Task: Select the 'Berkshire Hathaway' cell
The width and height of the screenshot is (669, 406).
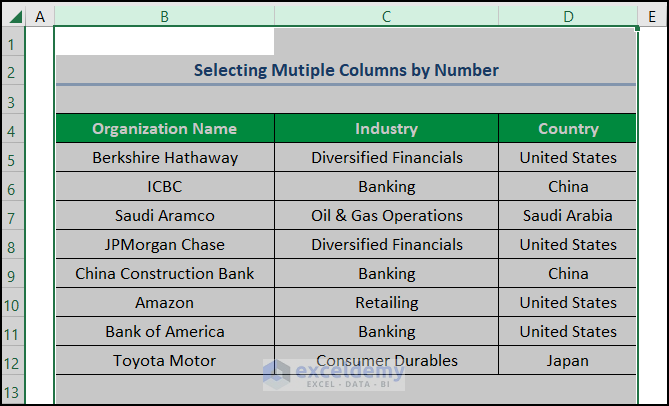Action: tap(164, 158)
